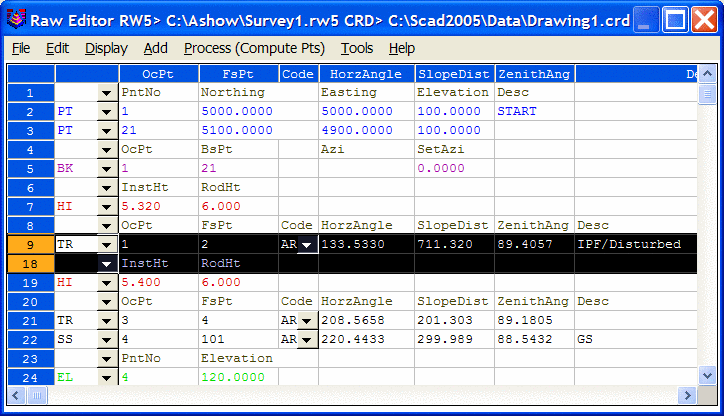
Task: Expand the PT type dropdown in row 3
Action: (x=107, y=131)
